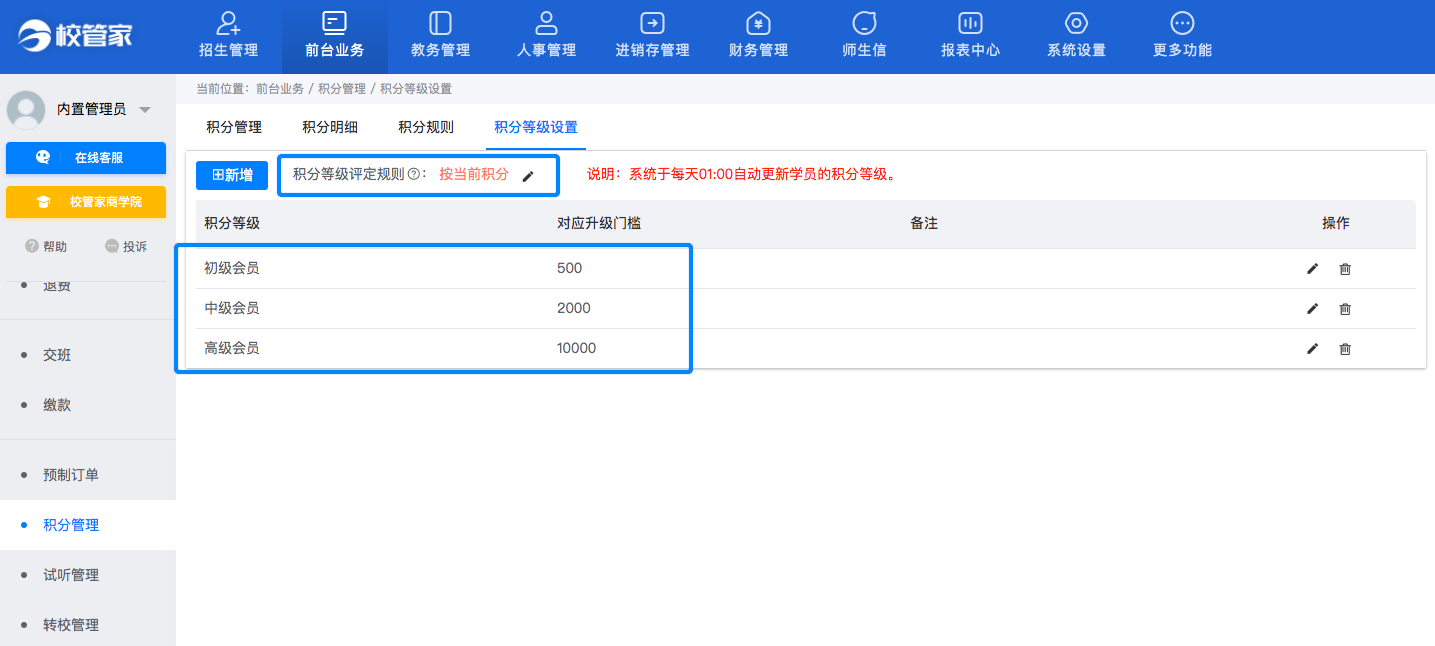Open 校管家商学院
The image size is (1435, 646).
point(85,202)
